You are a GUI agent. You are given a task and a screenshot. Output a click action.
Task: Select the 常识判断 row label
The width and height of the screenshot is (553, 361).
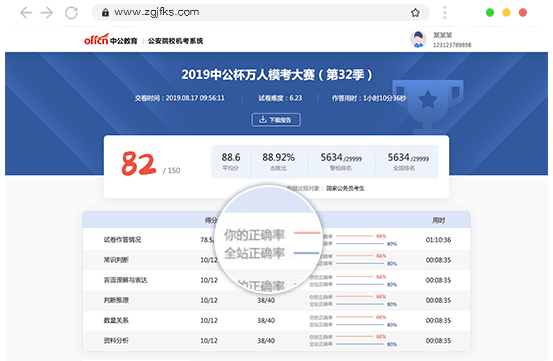116,260
